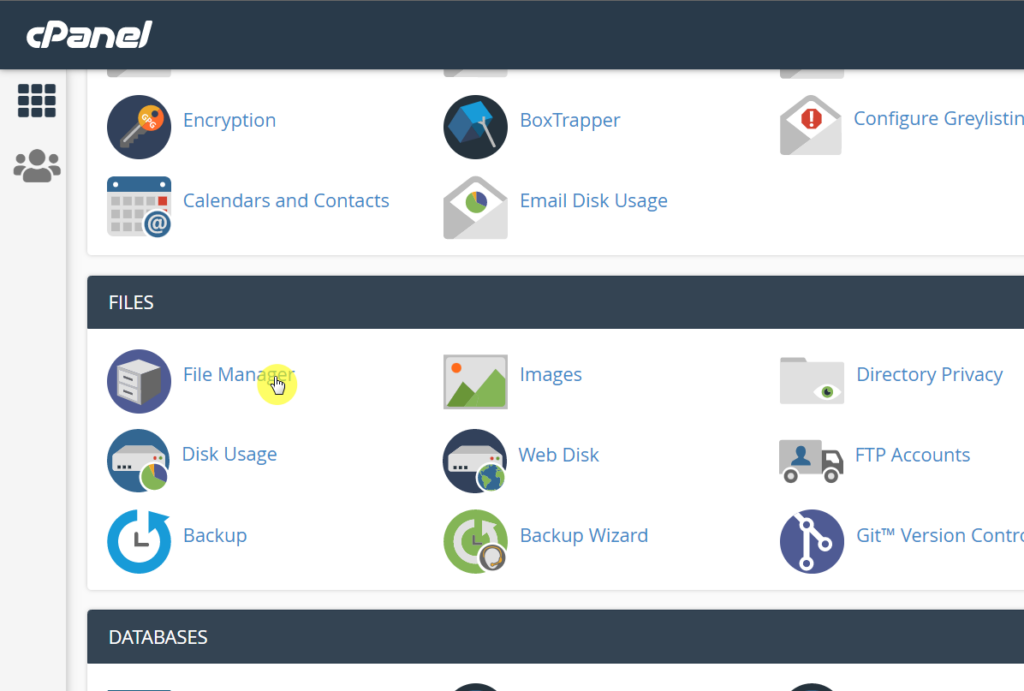Click the Calendars and Contacts icon
This screenshot has width=1024, height=691.
pos(139,206)
